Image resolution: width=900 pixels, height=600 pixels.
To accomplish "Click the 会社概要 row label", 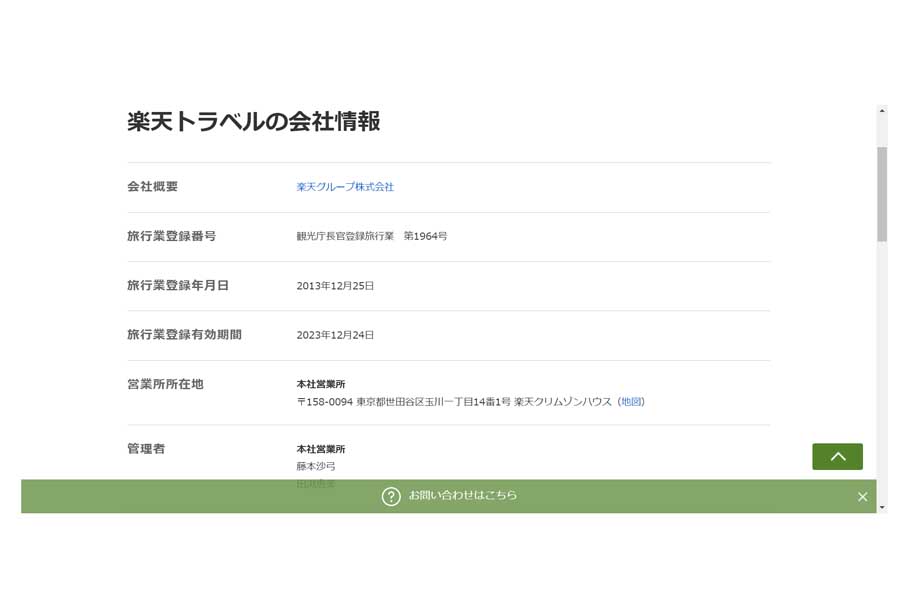I will 151,187.
